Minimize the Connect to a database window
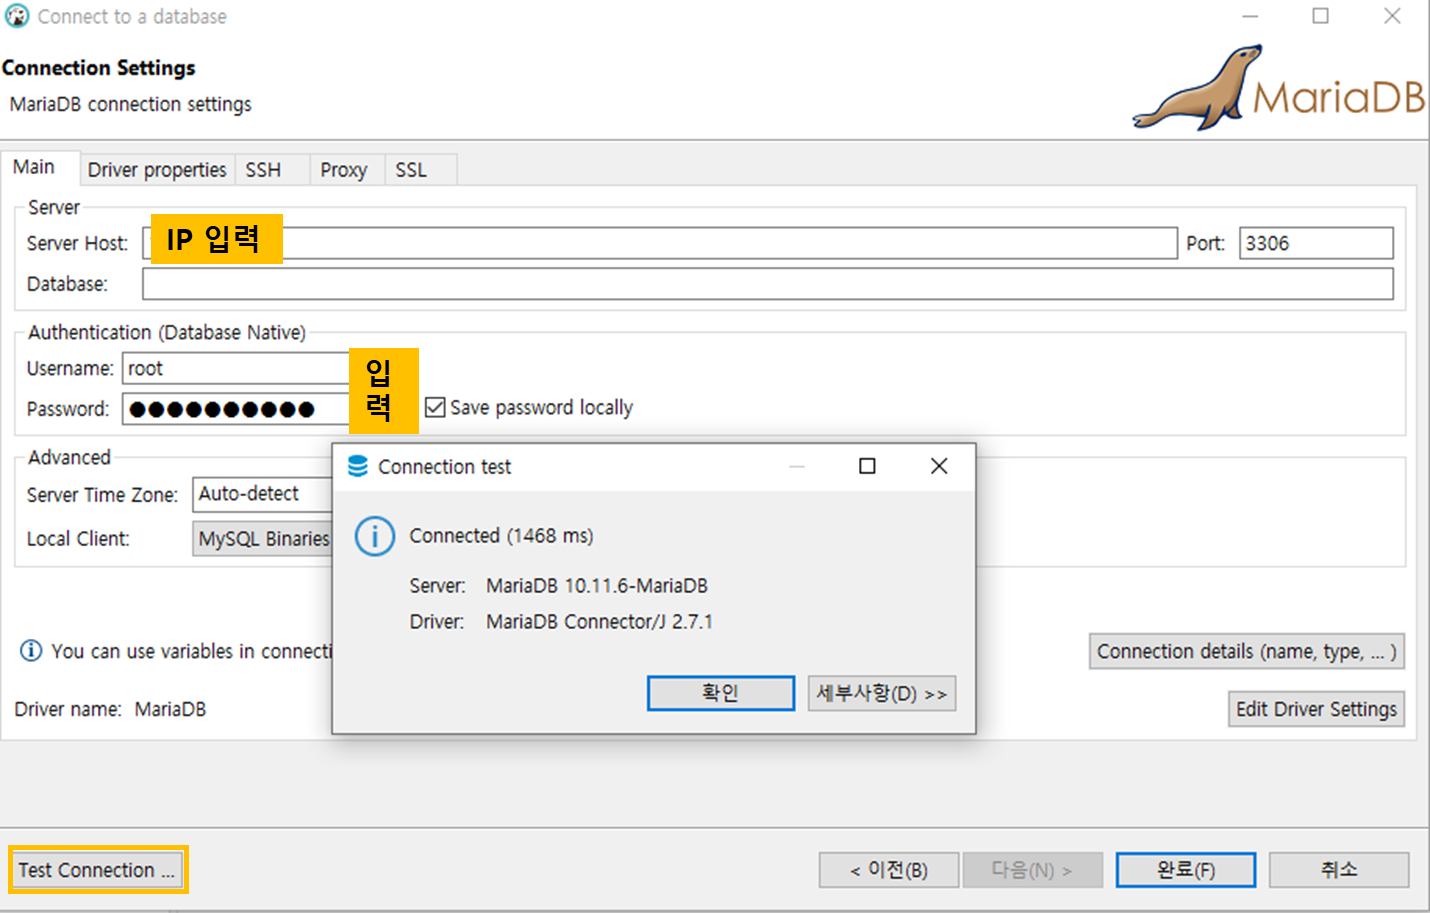Screen dimensions: 1430x913 coord(1250,17)
